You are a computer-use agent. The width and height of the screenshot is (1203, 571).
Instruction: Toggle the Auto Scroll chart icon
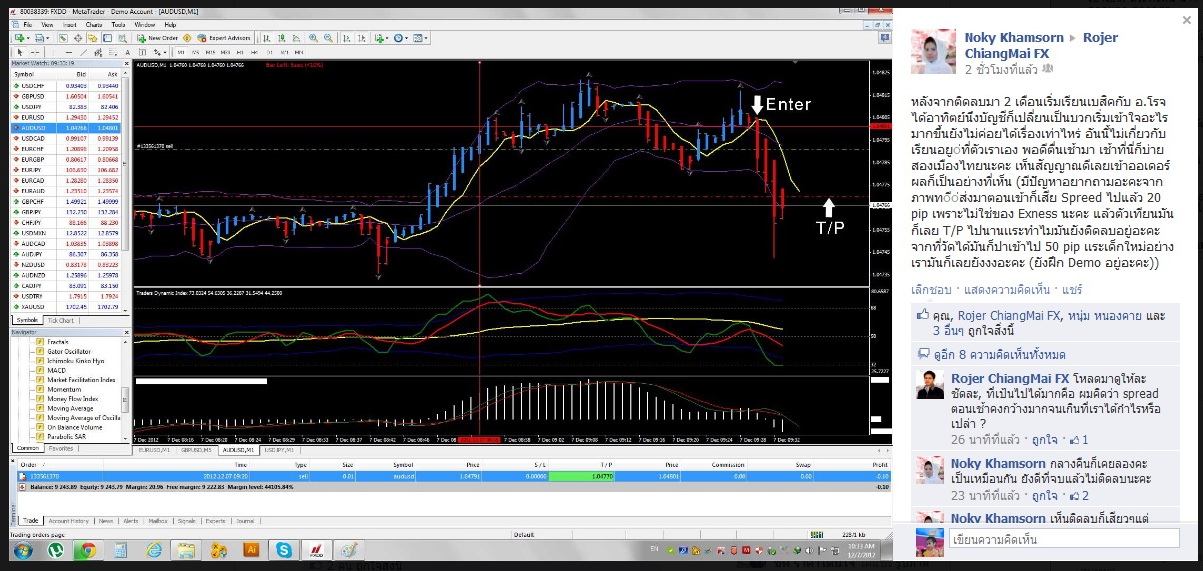[346, 38]
